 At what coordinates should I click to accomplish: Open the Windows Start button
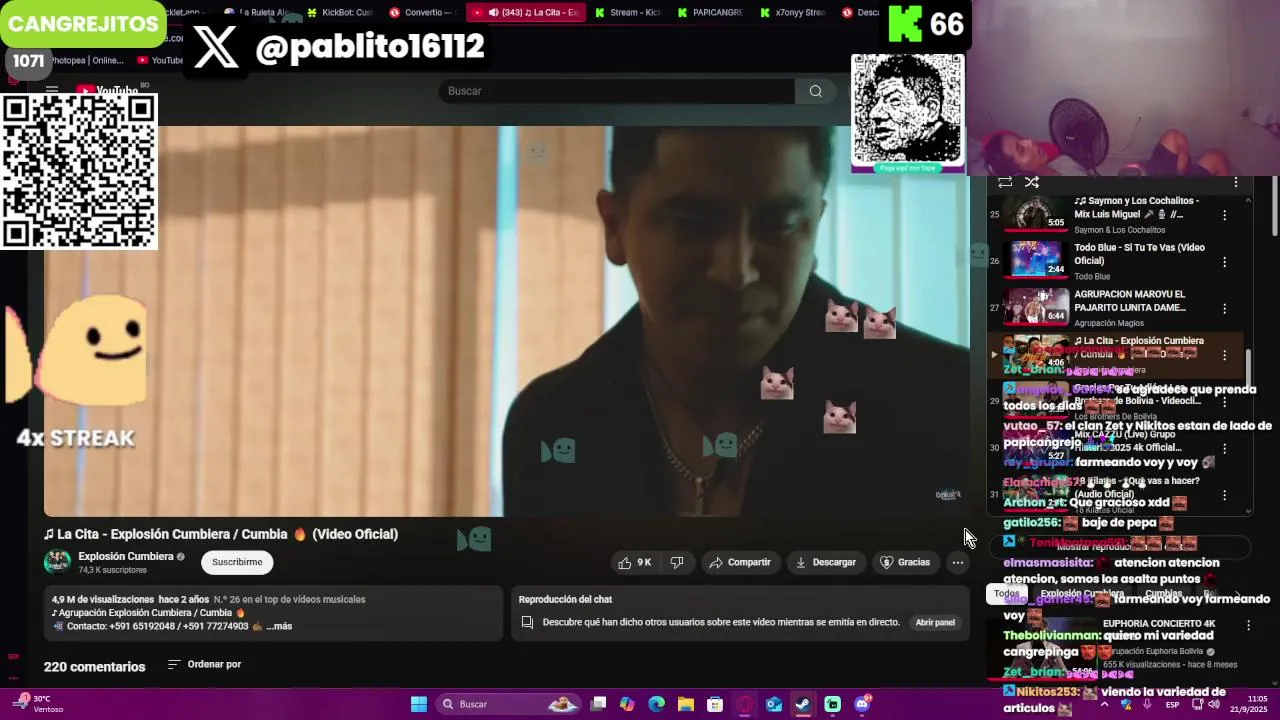(419, 704)
